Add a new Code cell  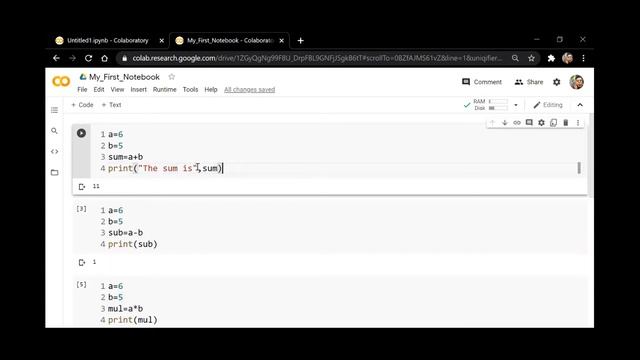pos(82,105)
